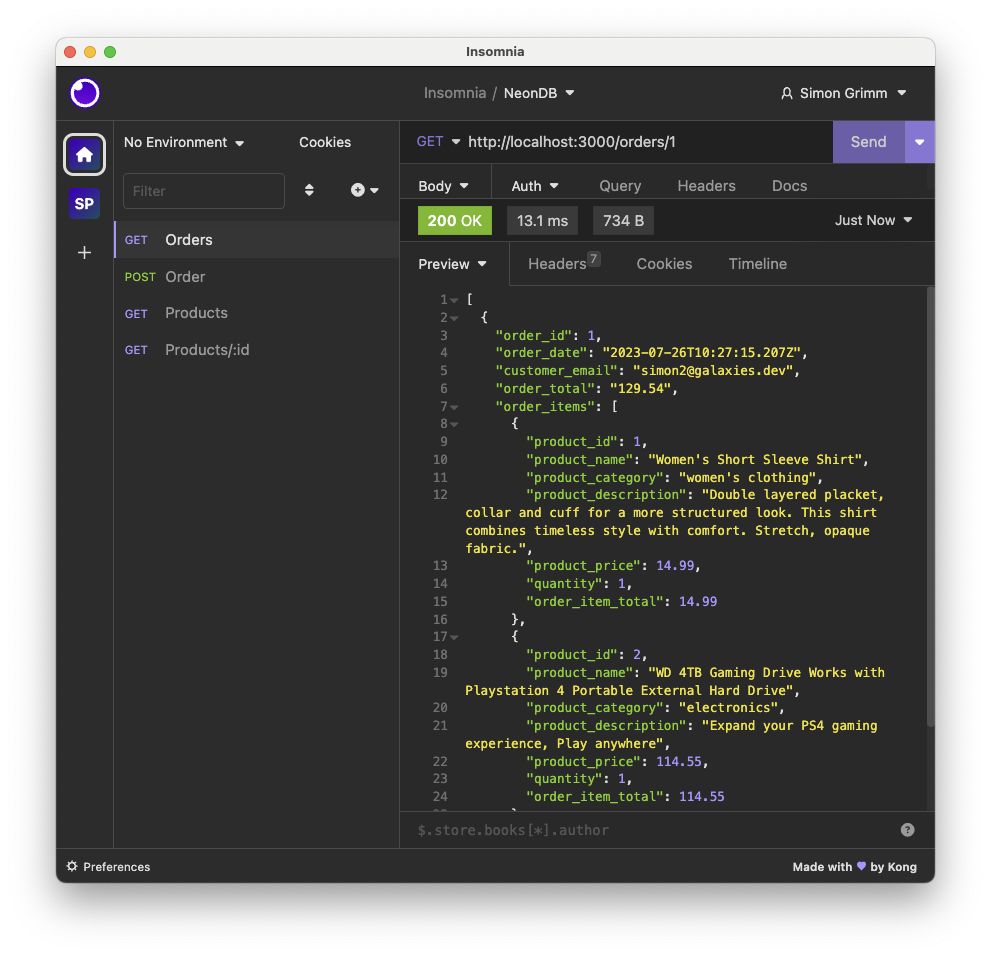Switch to the response Cookies tab
Screen dimensions: 991x957
[664, 264]
